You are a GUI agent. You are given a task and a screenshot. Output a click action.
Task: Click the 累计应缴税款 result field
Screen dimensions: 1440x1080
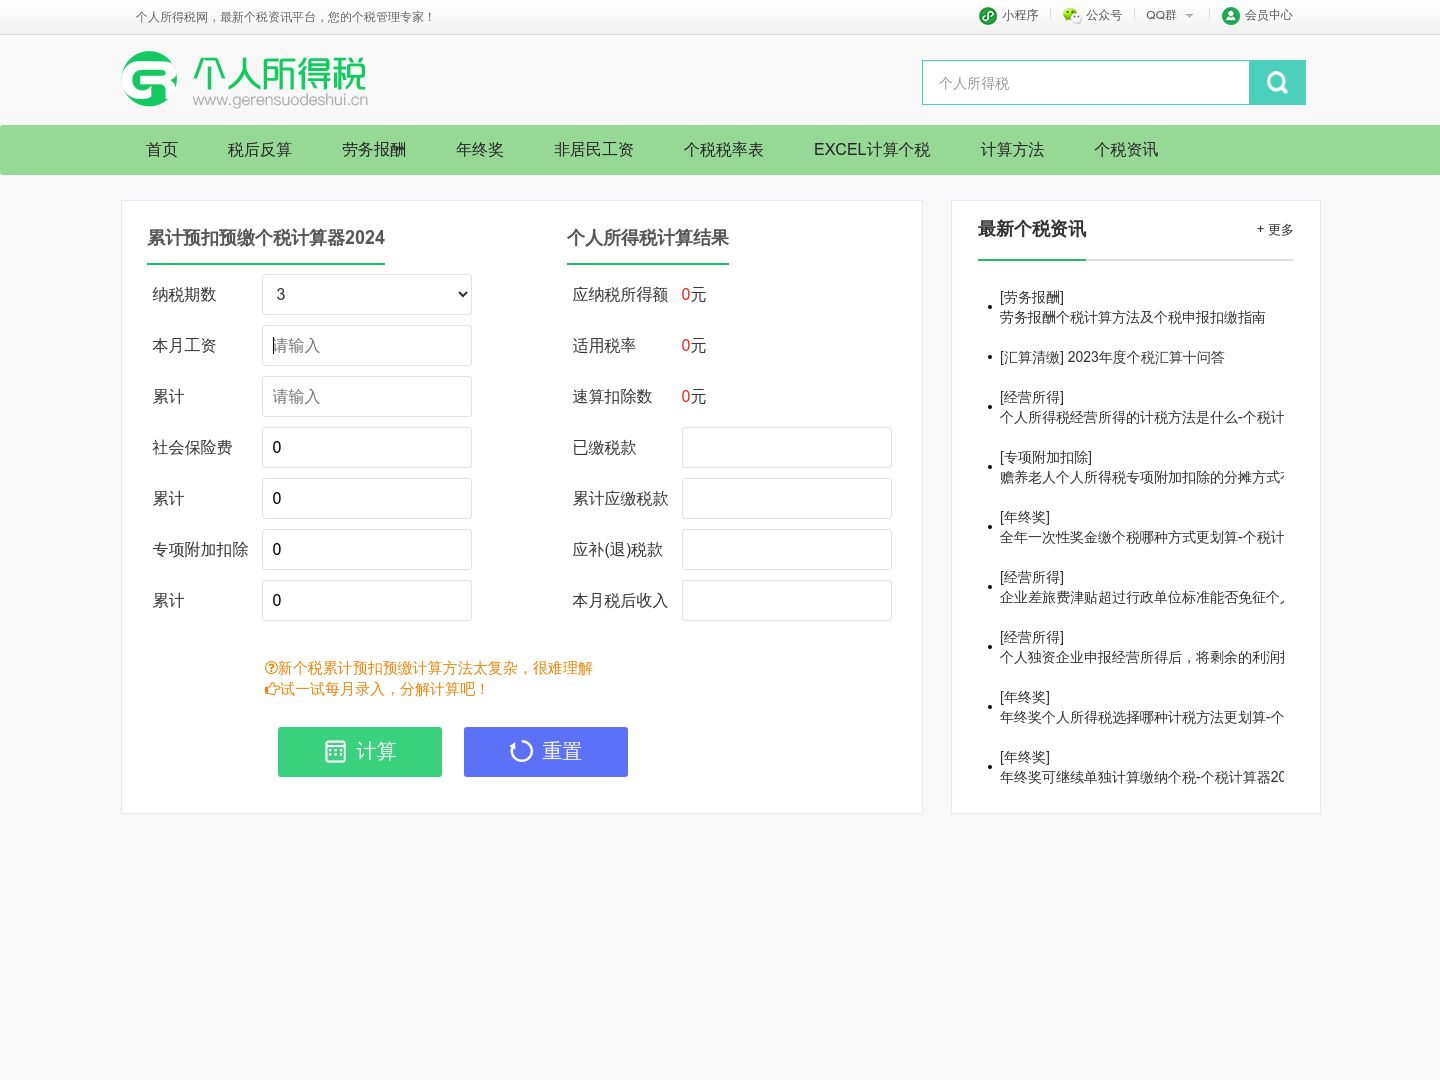coord(787,499)
